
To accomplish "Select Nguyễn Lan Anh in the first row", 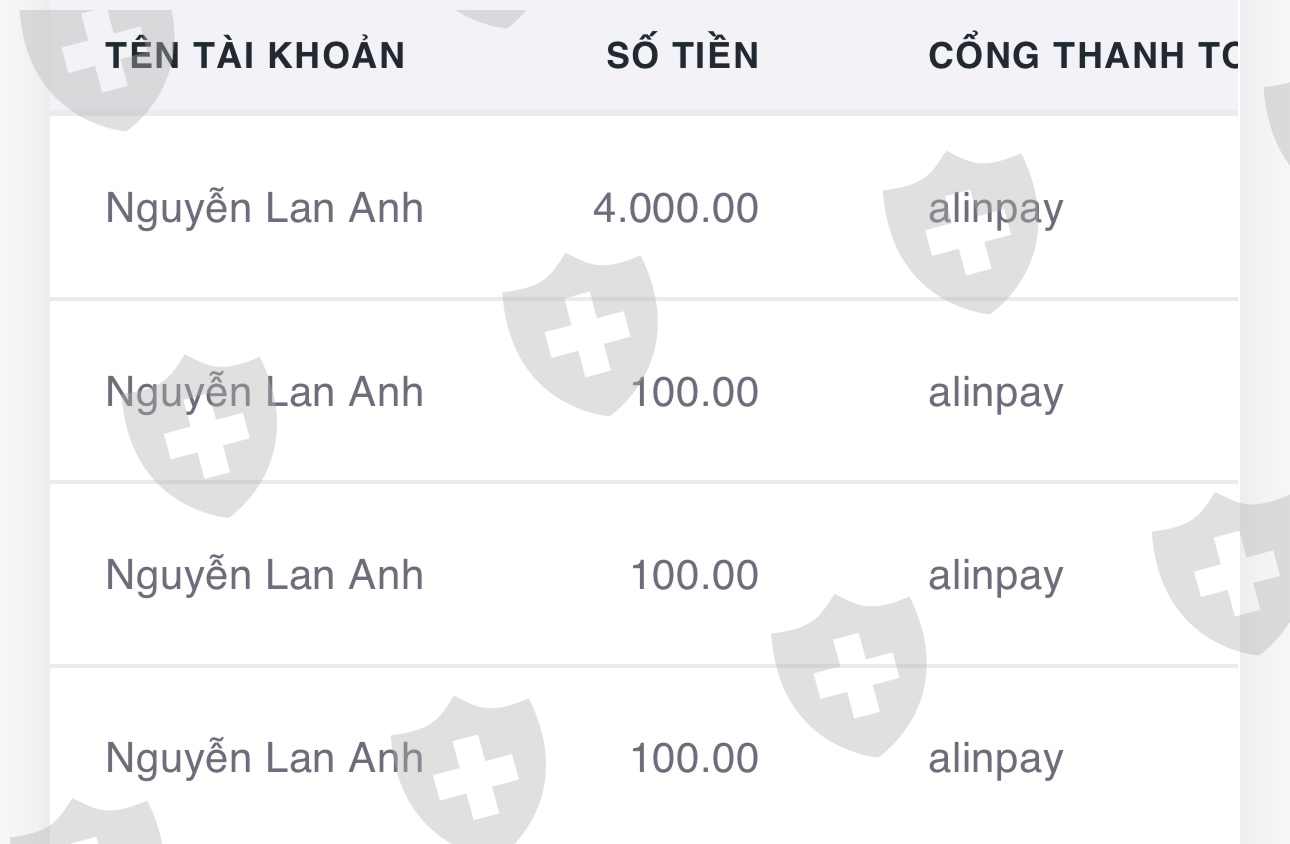I will 264,209.
